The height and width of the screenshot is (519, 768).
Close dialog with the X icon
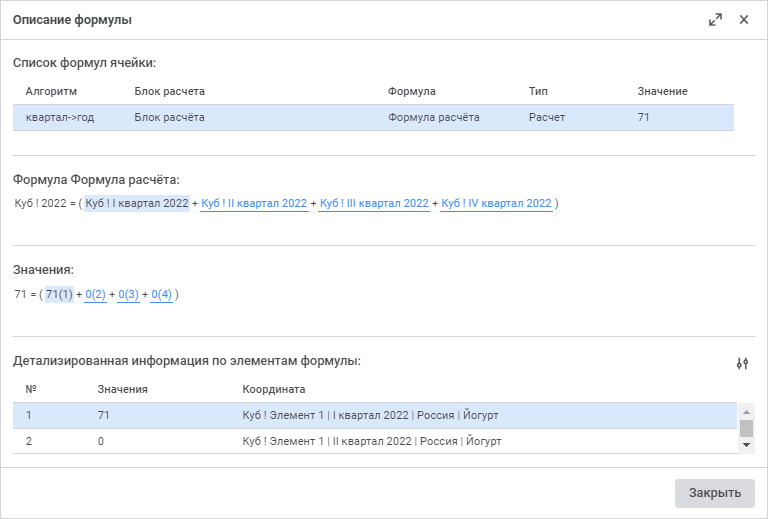coord(744,20)
